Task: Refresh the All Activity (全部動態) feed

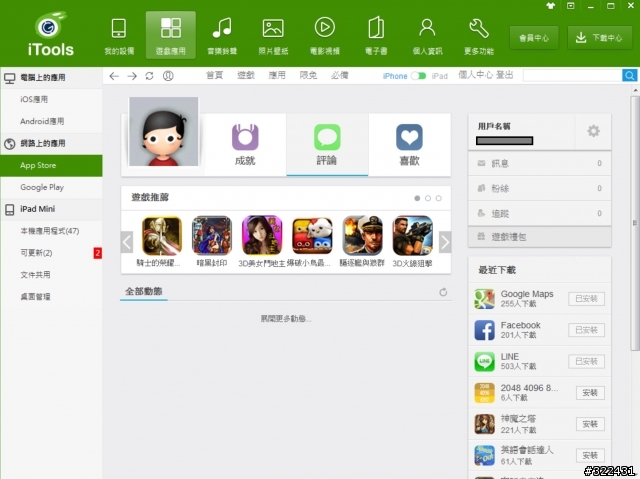Action: tap(443, 292)
